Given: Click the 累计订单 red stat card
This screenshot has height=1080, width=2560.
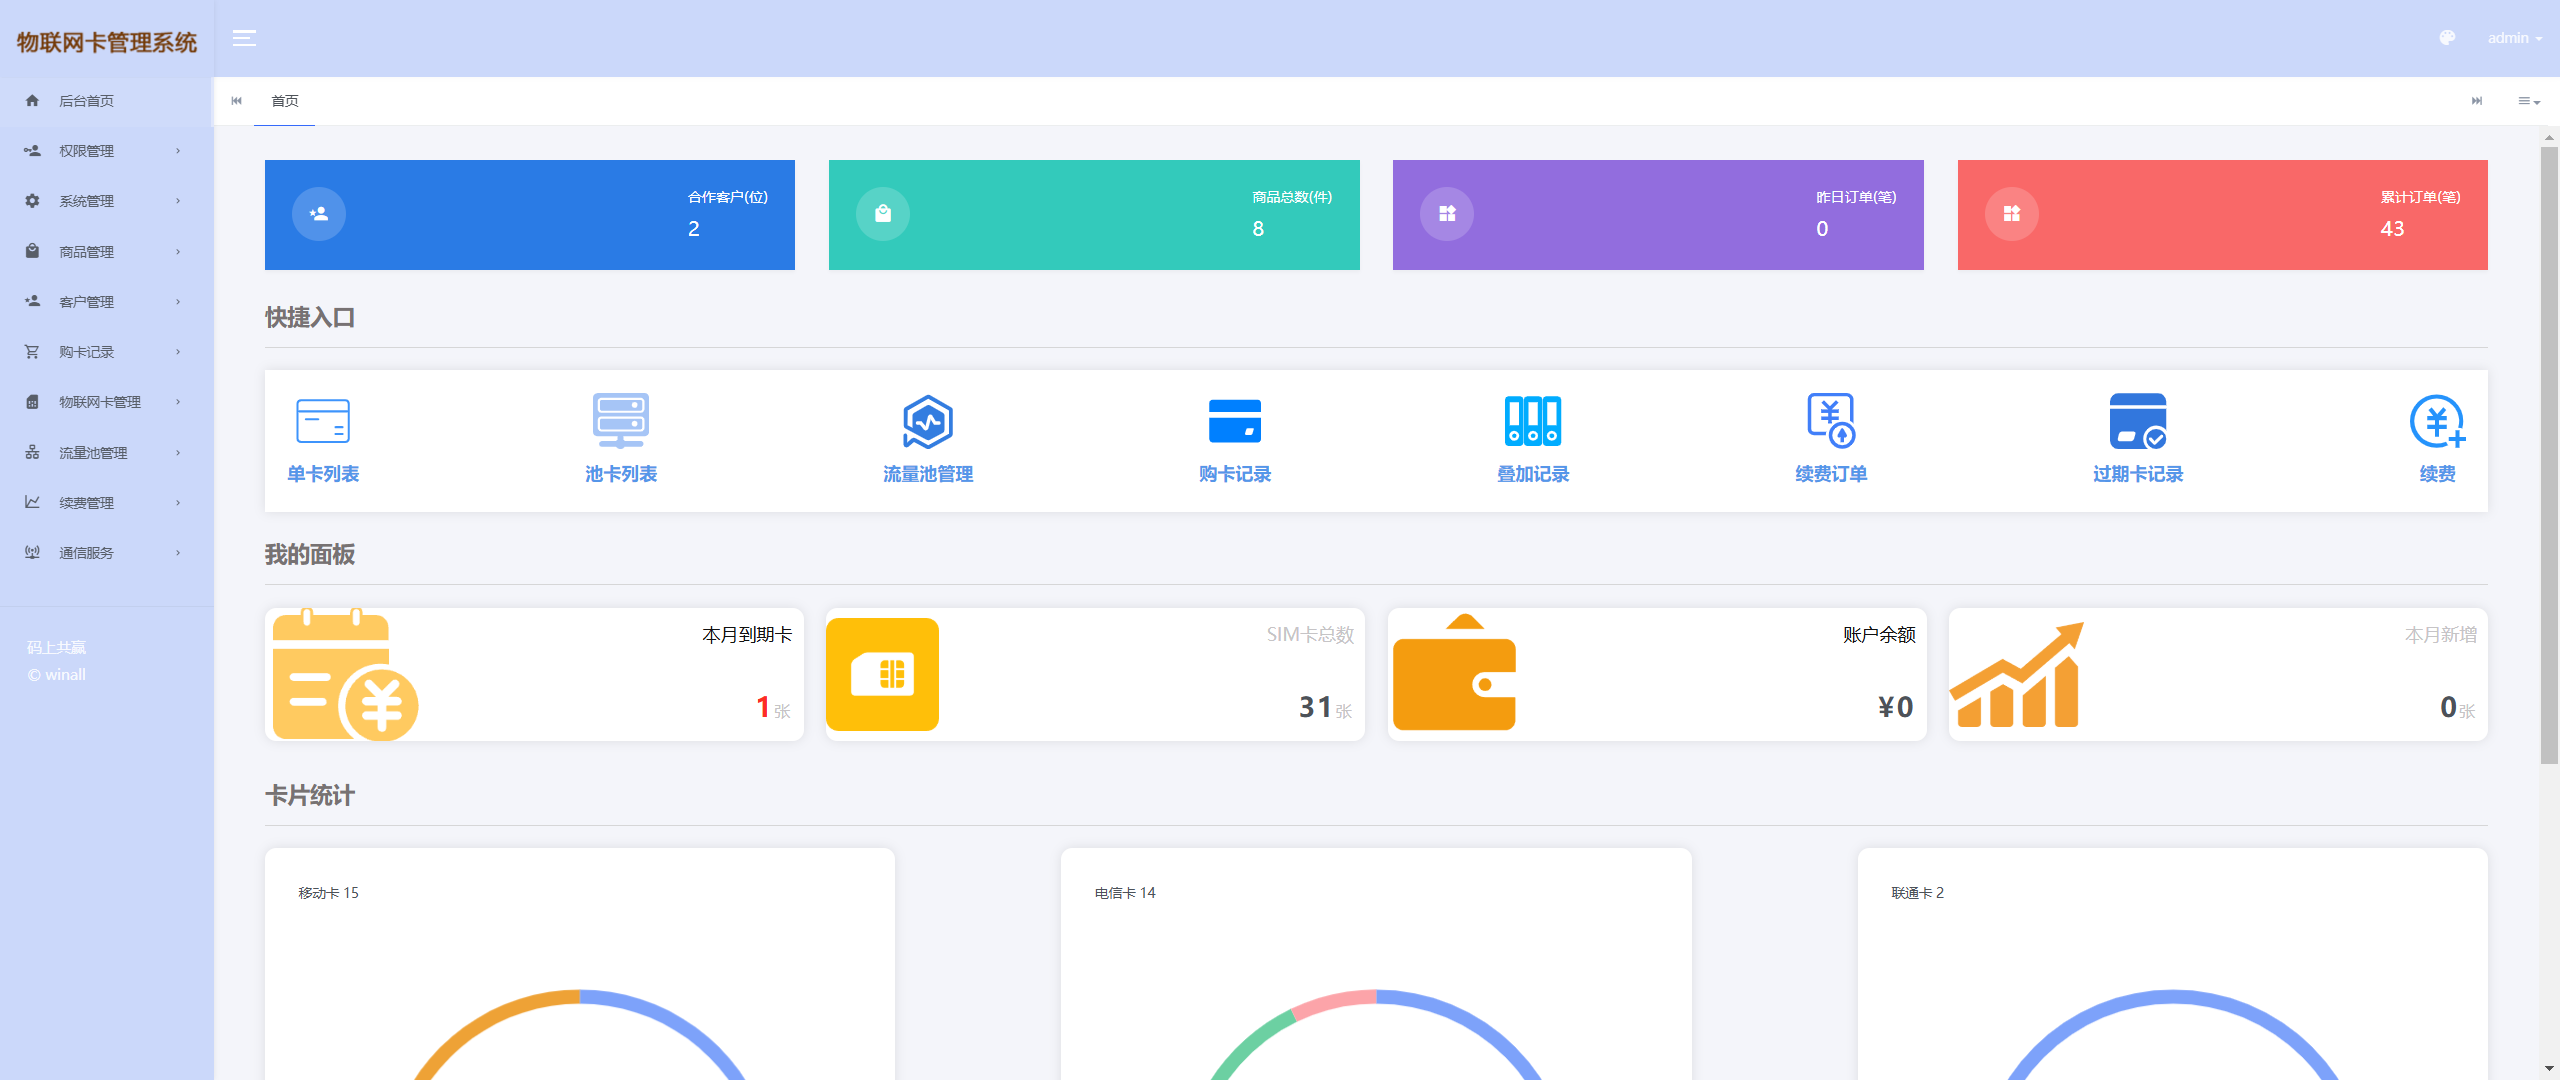Looking at the screenshot, I should [x=2222, y=215].
